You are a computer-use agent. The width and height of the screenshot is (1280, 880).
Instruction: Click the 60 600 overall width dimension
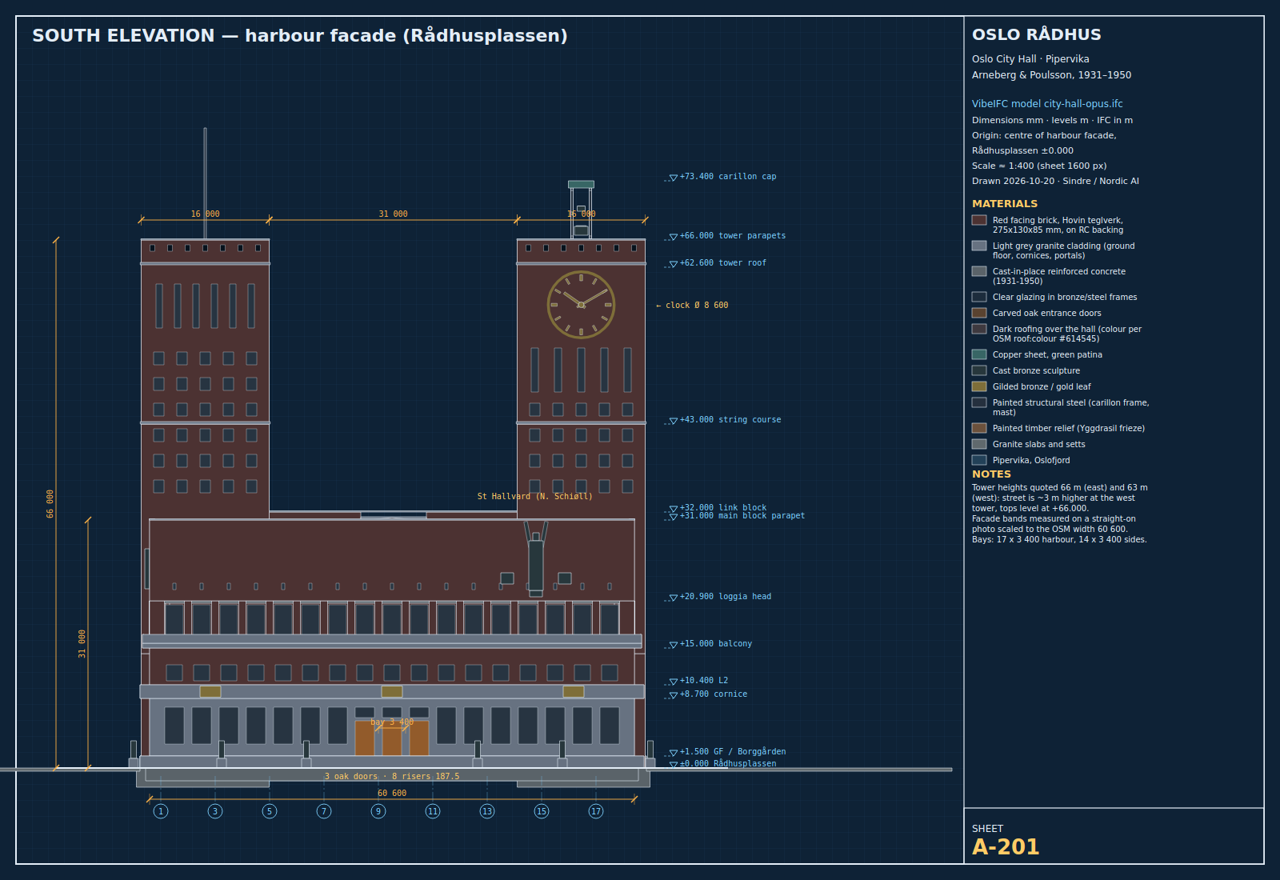[x=392, y=794]
